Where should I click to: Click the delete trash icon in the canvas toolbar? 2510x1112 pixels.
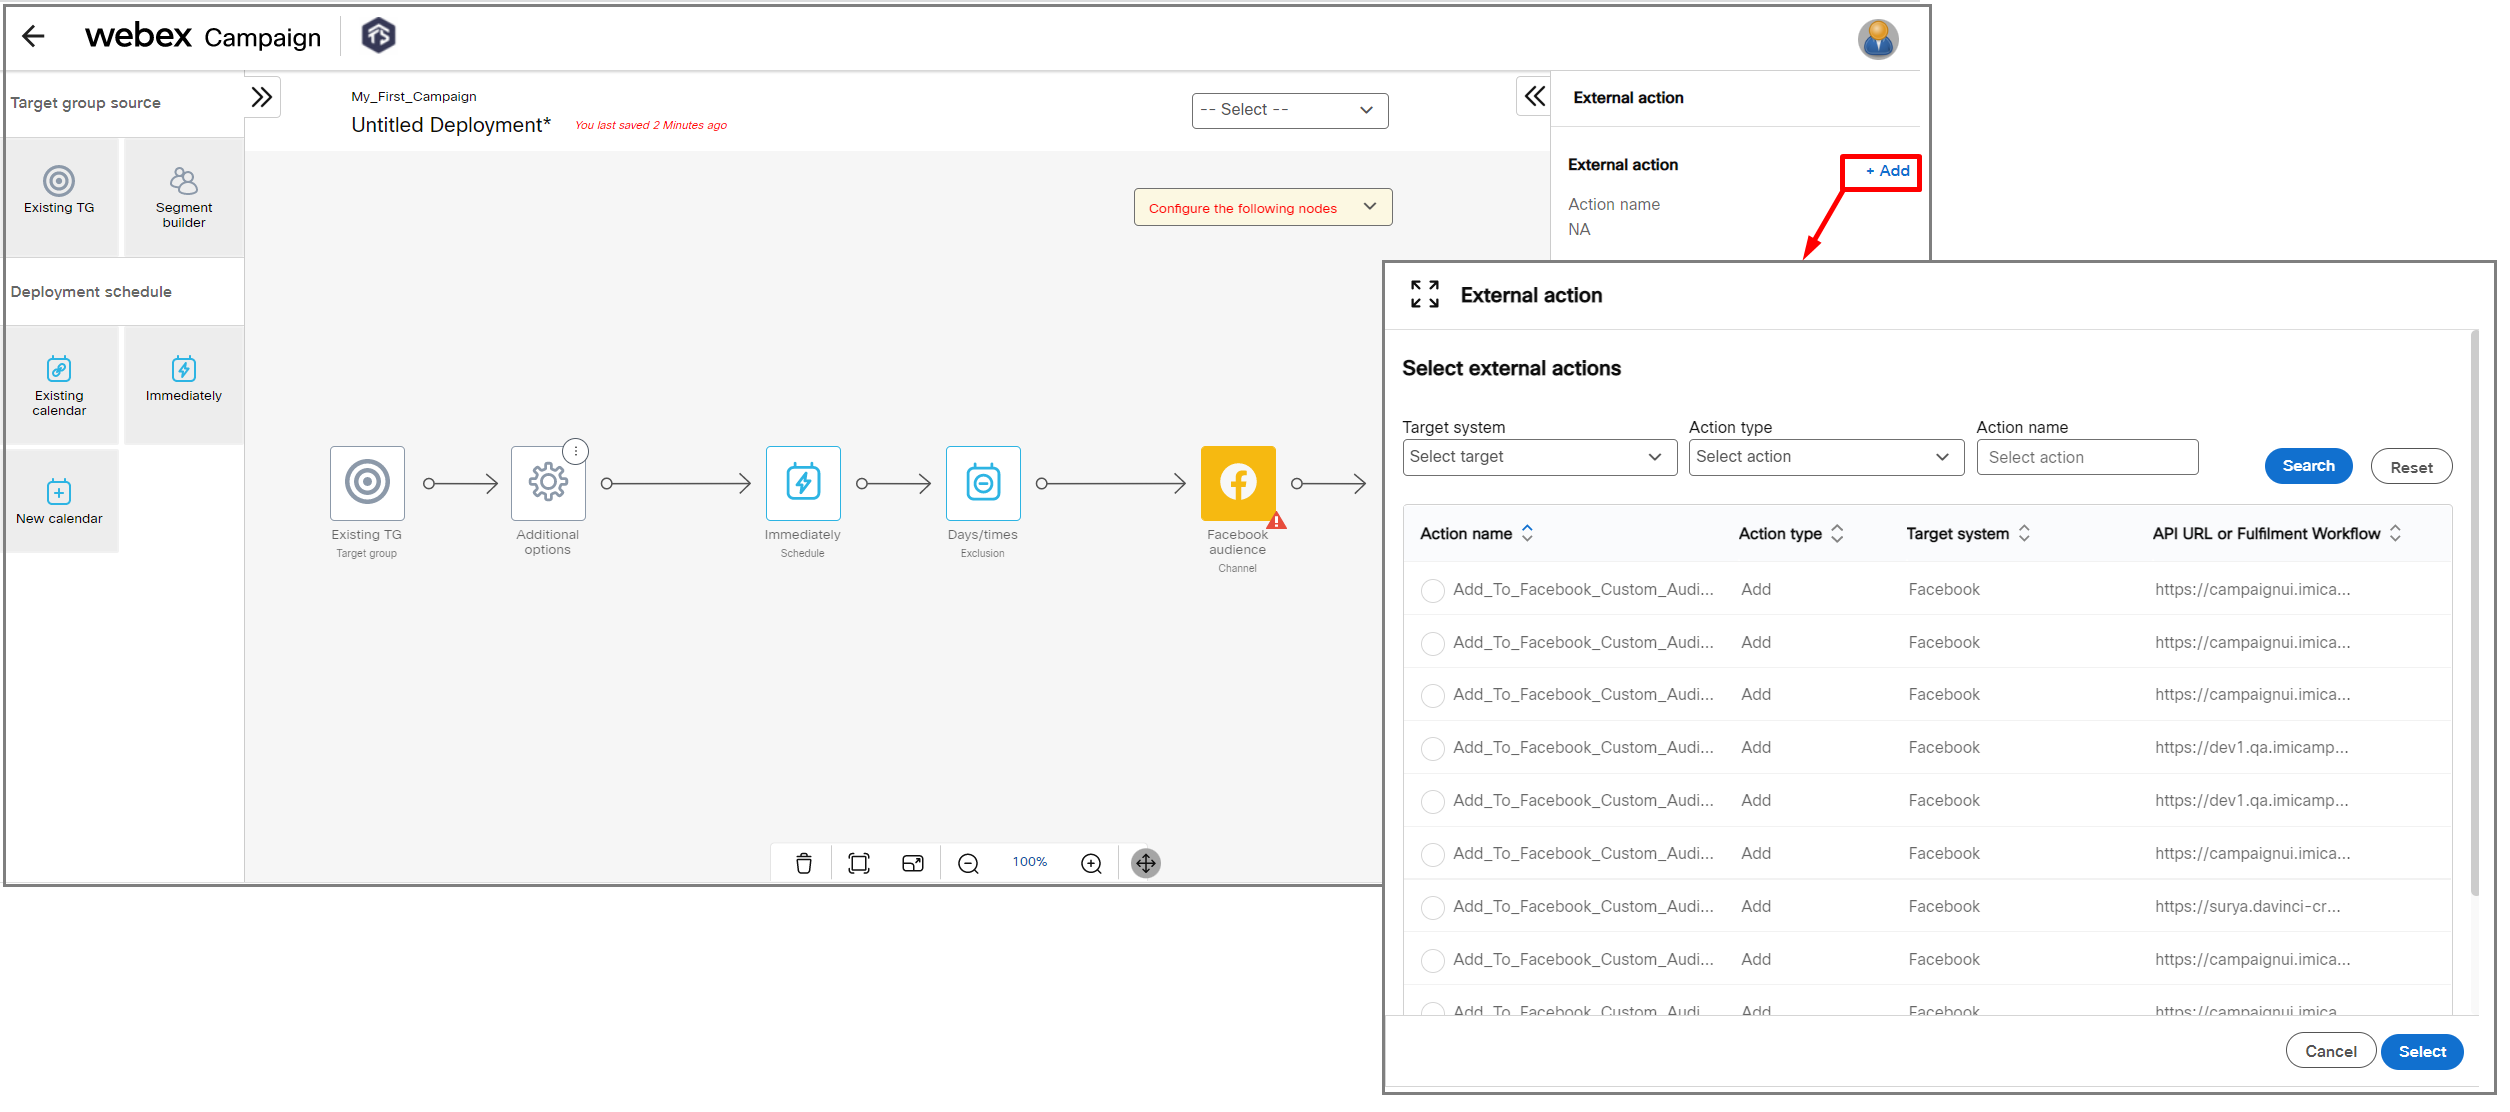803,863
